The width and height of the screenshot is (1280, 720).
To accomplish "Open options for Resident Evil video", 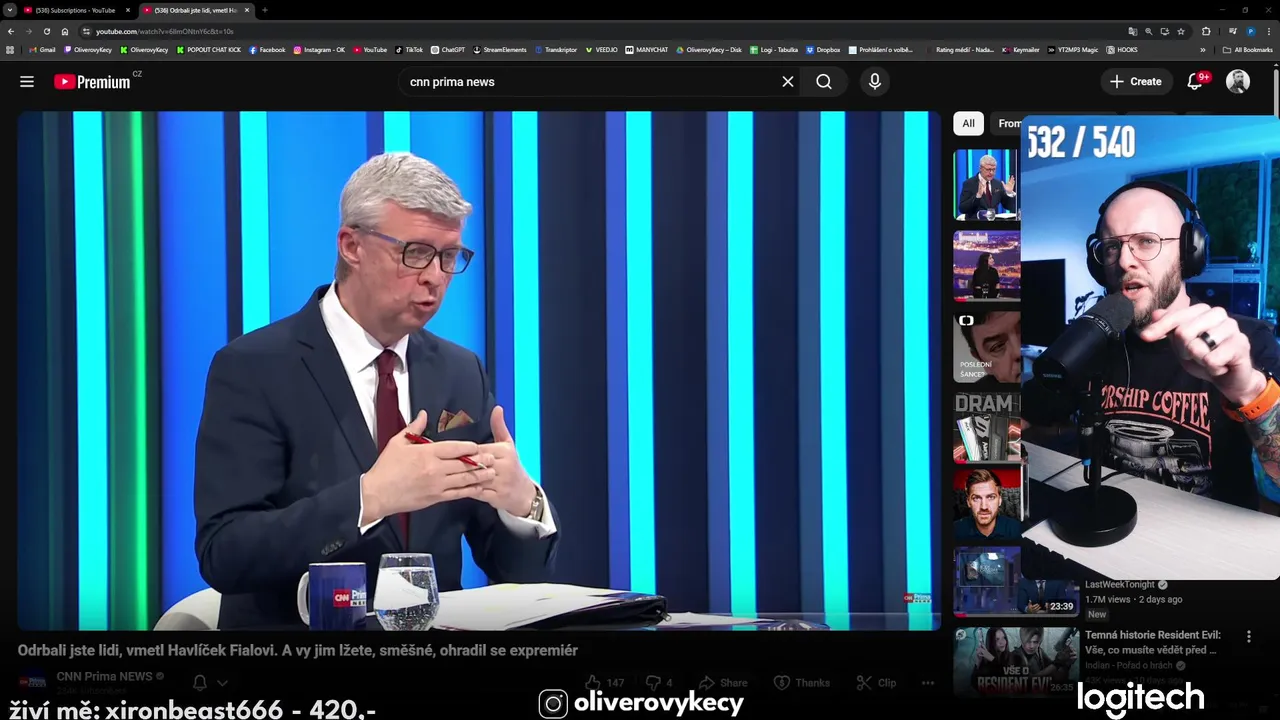I will 1248,636.
